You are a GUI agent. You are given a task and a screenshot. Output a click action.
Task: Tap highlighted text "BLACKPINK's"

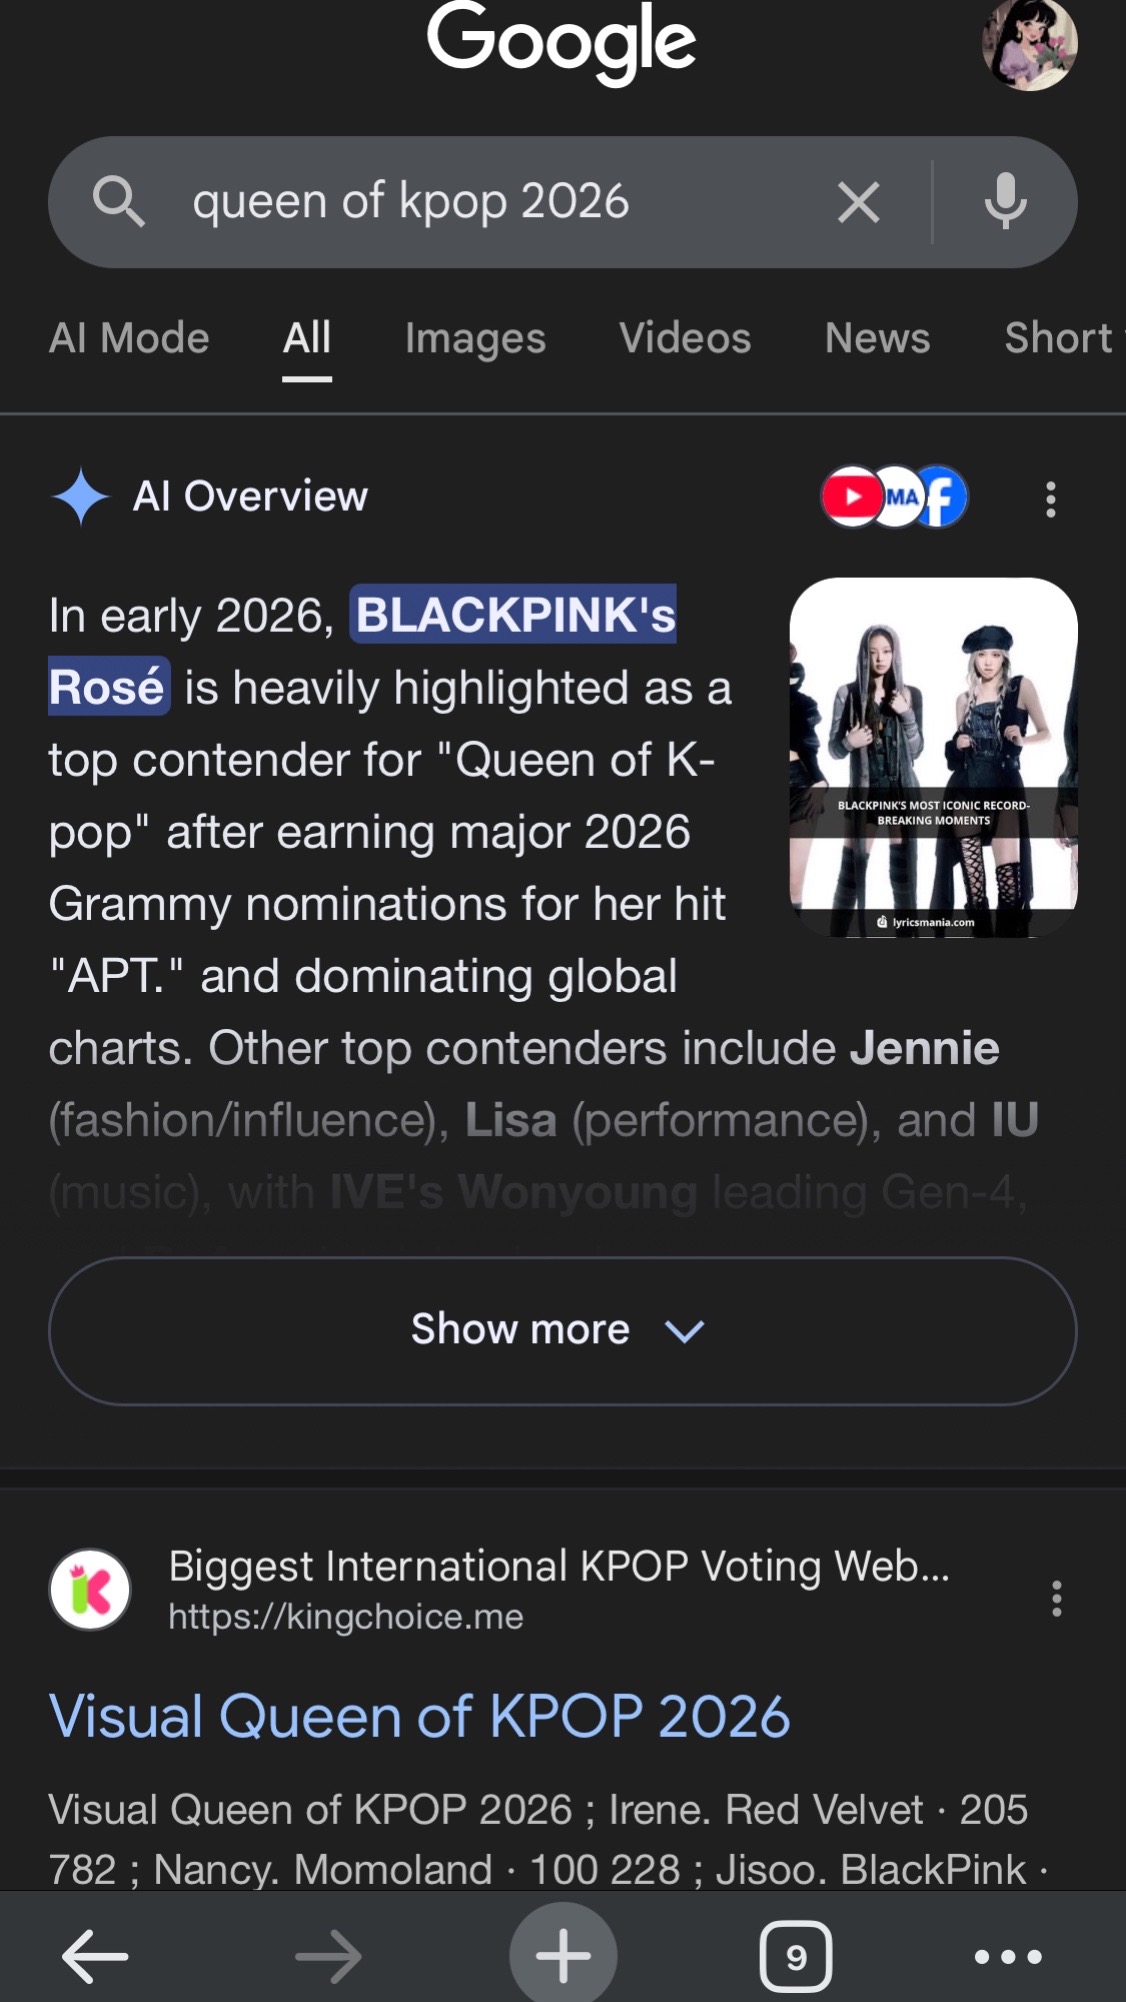tap(515, 614)
